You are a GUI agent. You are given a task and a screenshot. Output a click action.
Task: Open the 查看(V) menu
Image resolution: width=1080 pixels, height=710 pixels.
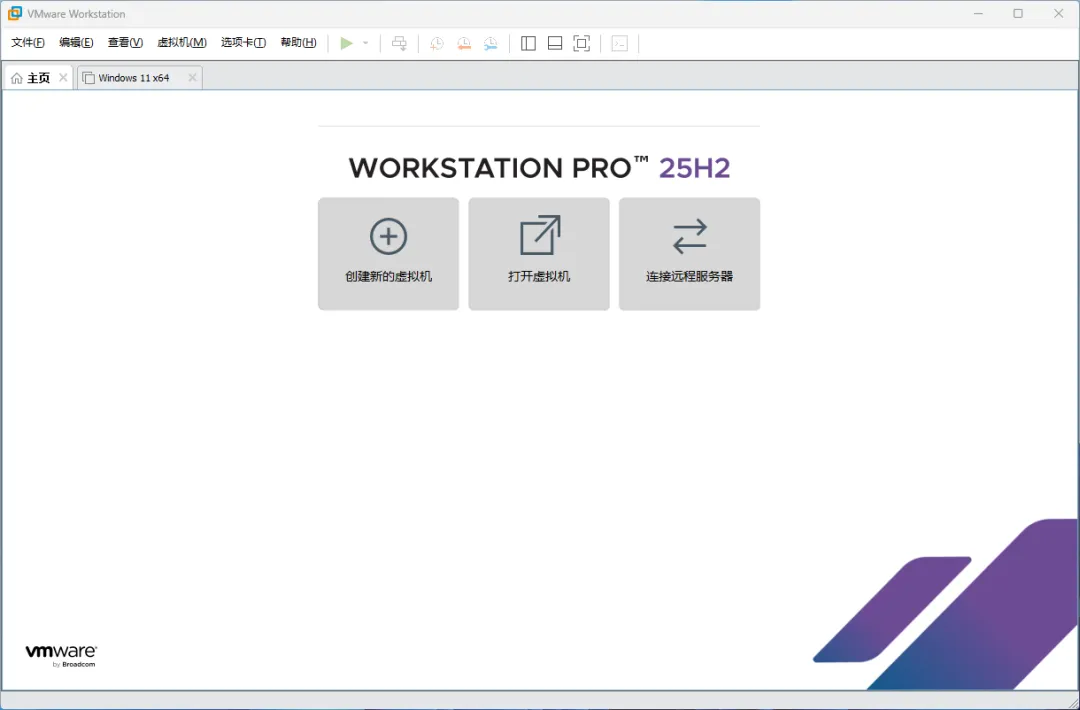[x=125, y=43]
